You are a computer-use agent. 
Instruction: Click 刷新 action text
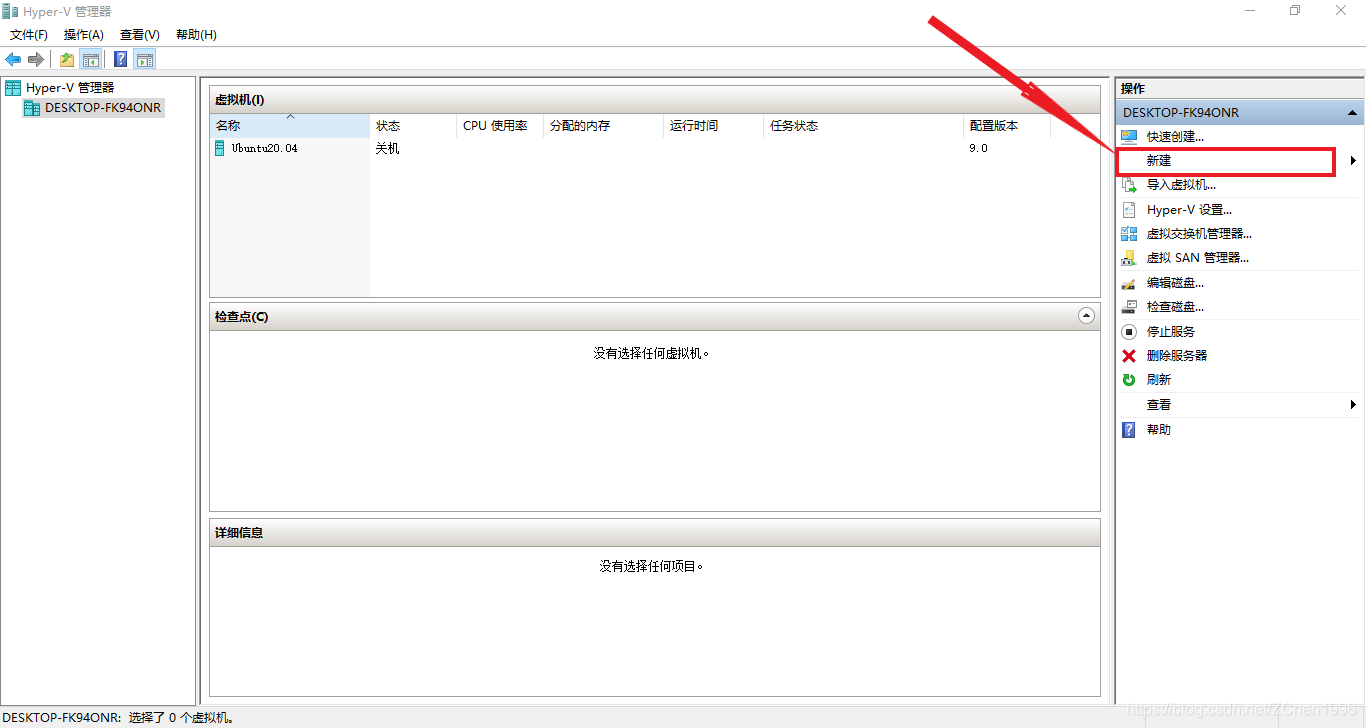[1159, 380]
